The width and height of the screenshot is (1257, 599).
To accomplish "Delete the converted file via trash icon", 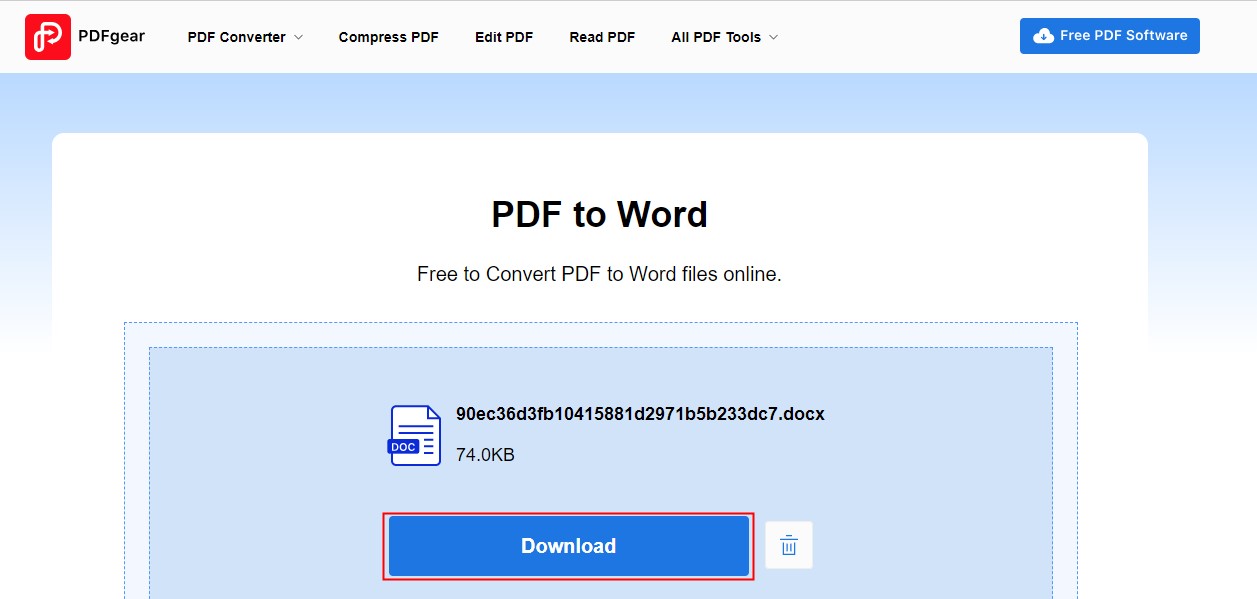I will [788, 545].
